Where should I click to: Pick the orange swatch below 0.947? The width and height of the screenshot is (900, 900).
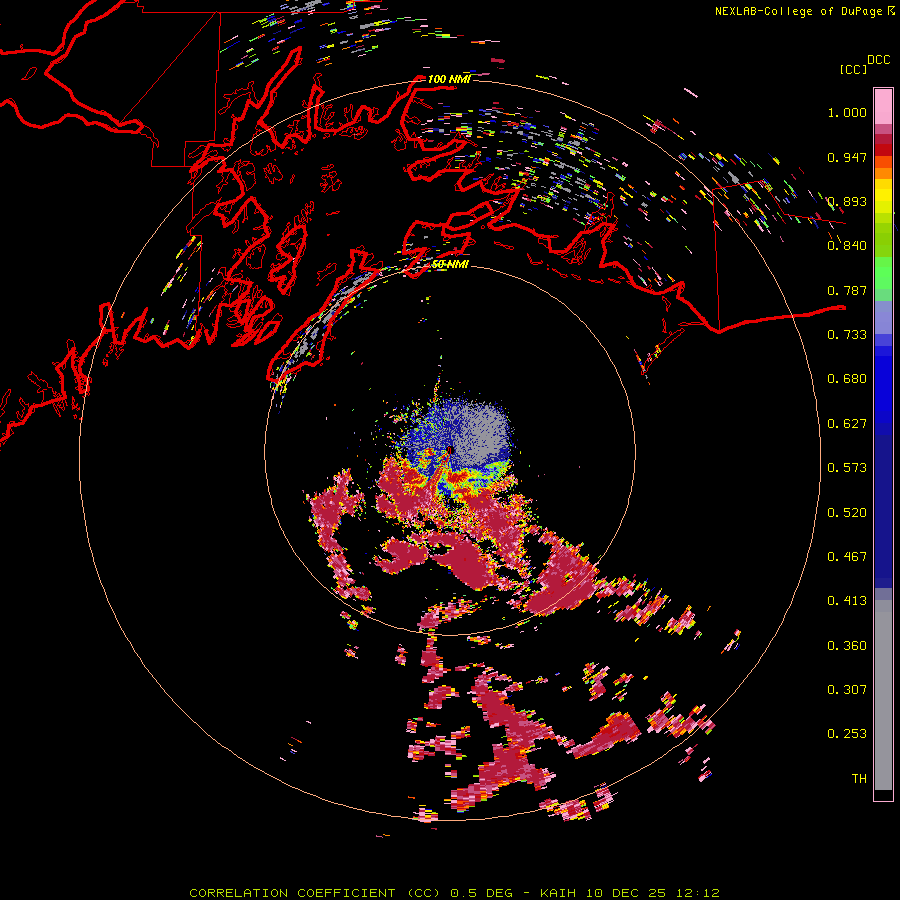click(x=883, y=173)
